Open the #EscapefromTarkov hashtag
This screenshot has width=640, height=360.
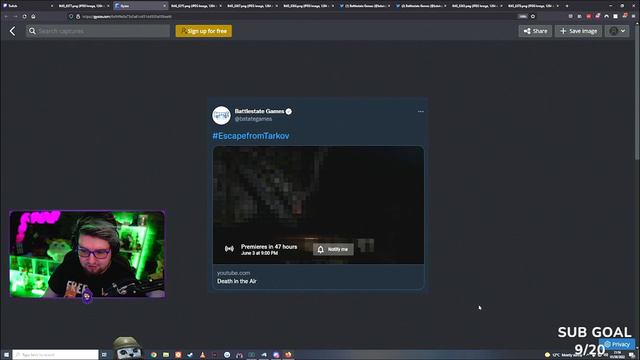[251, 136]
